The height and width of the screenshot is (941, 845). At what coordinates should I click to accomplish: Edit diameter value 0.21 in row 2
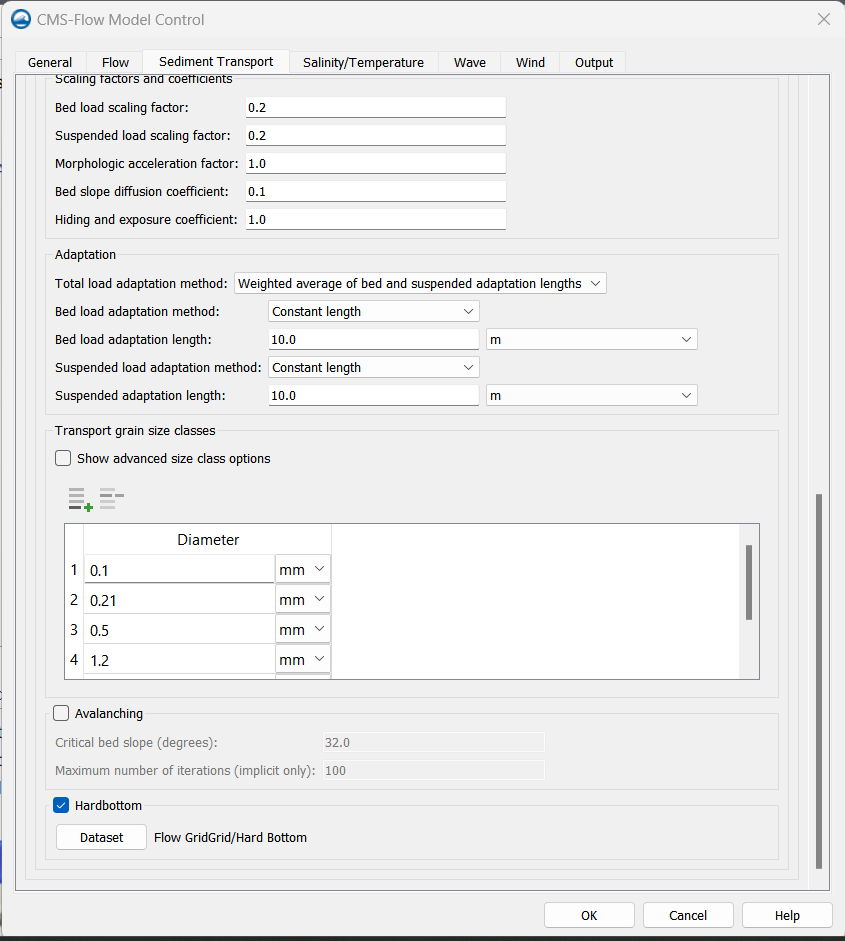point(179,600)
